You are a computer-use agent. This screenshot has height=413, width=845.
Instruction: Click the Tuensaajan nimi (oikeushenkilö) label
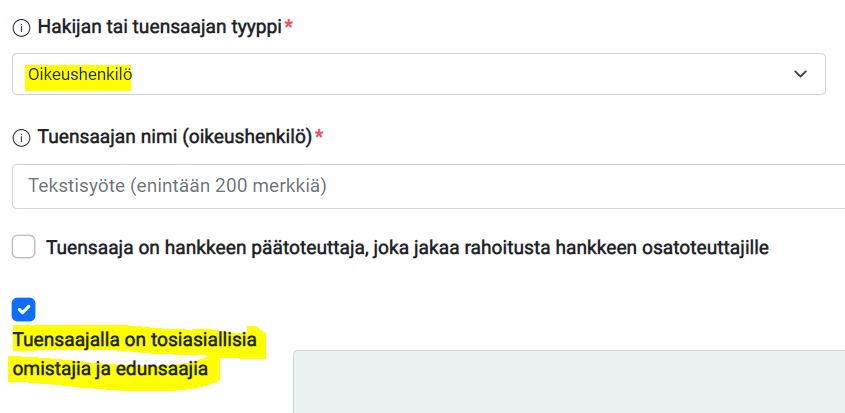(175, 137)
